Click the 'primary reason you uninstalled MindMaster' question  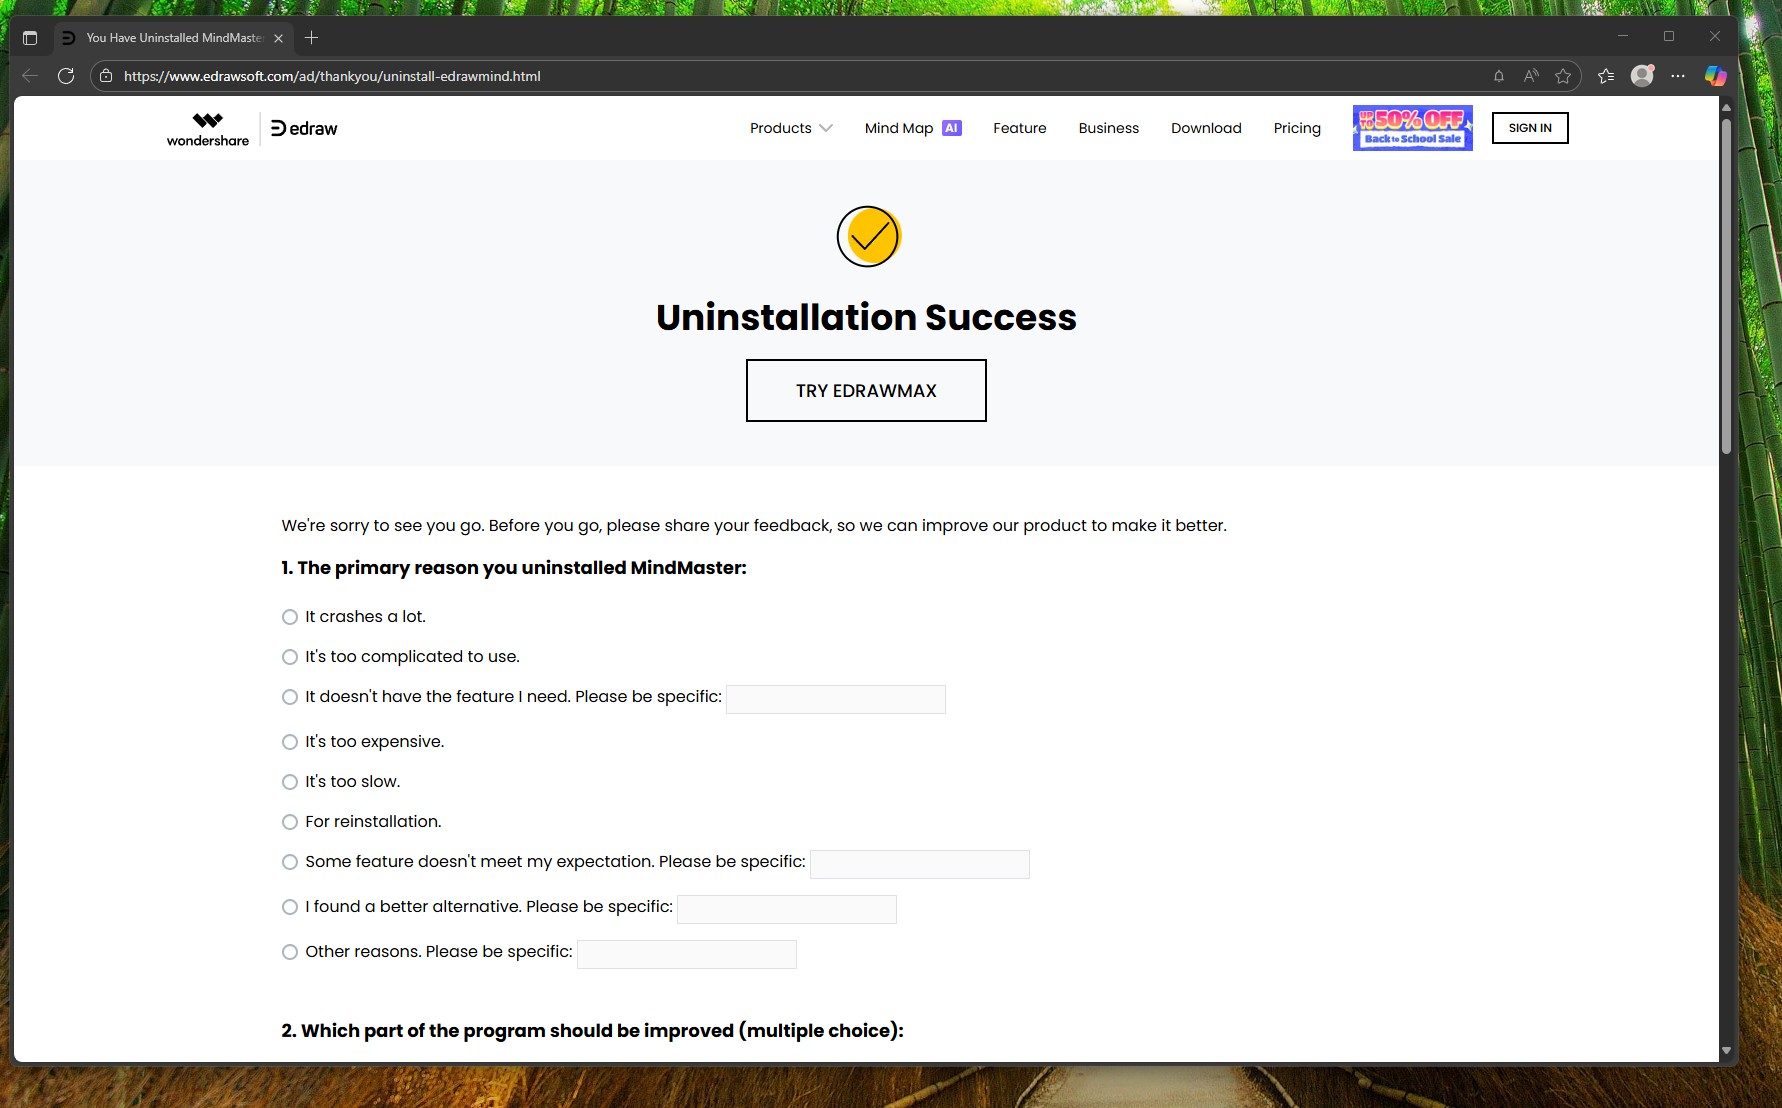[514, 568]
